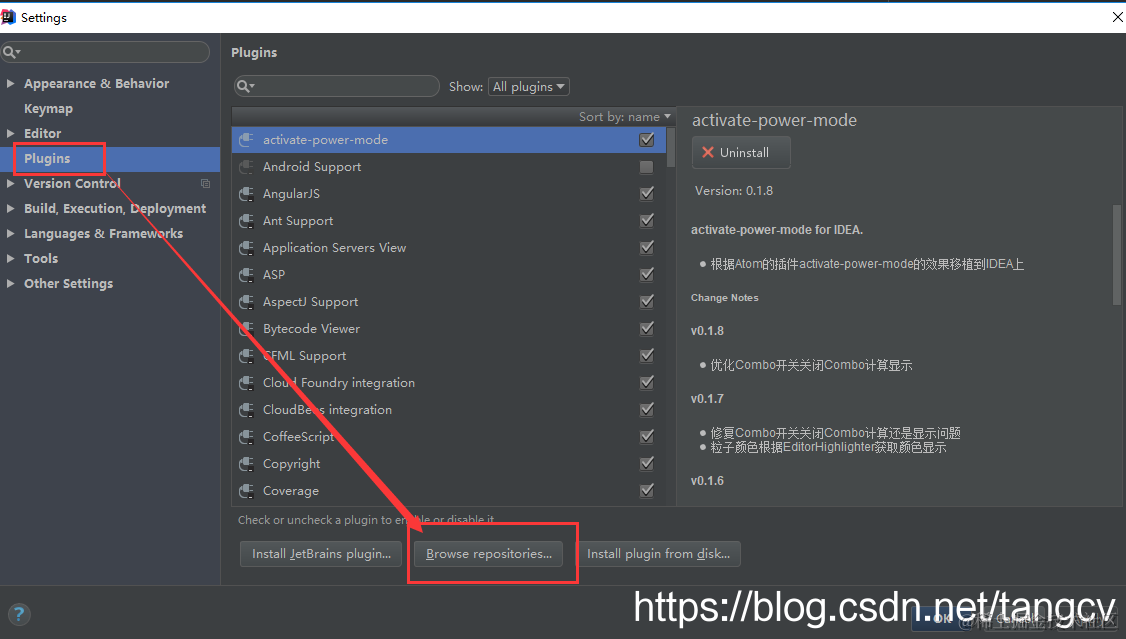Expand Languages & Frameworks arrow

click(10, 233)
